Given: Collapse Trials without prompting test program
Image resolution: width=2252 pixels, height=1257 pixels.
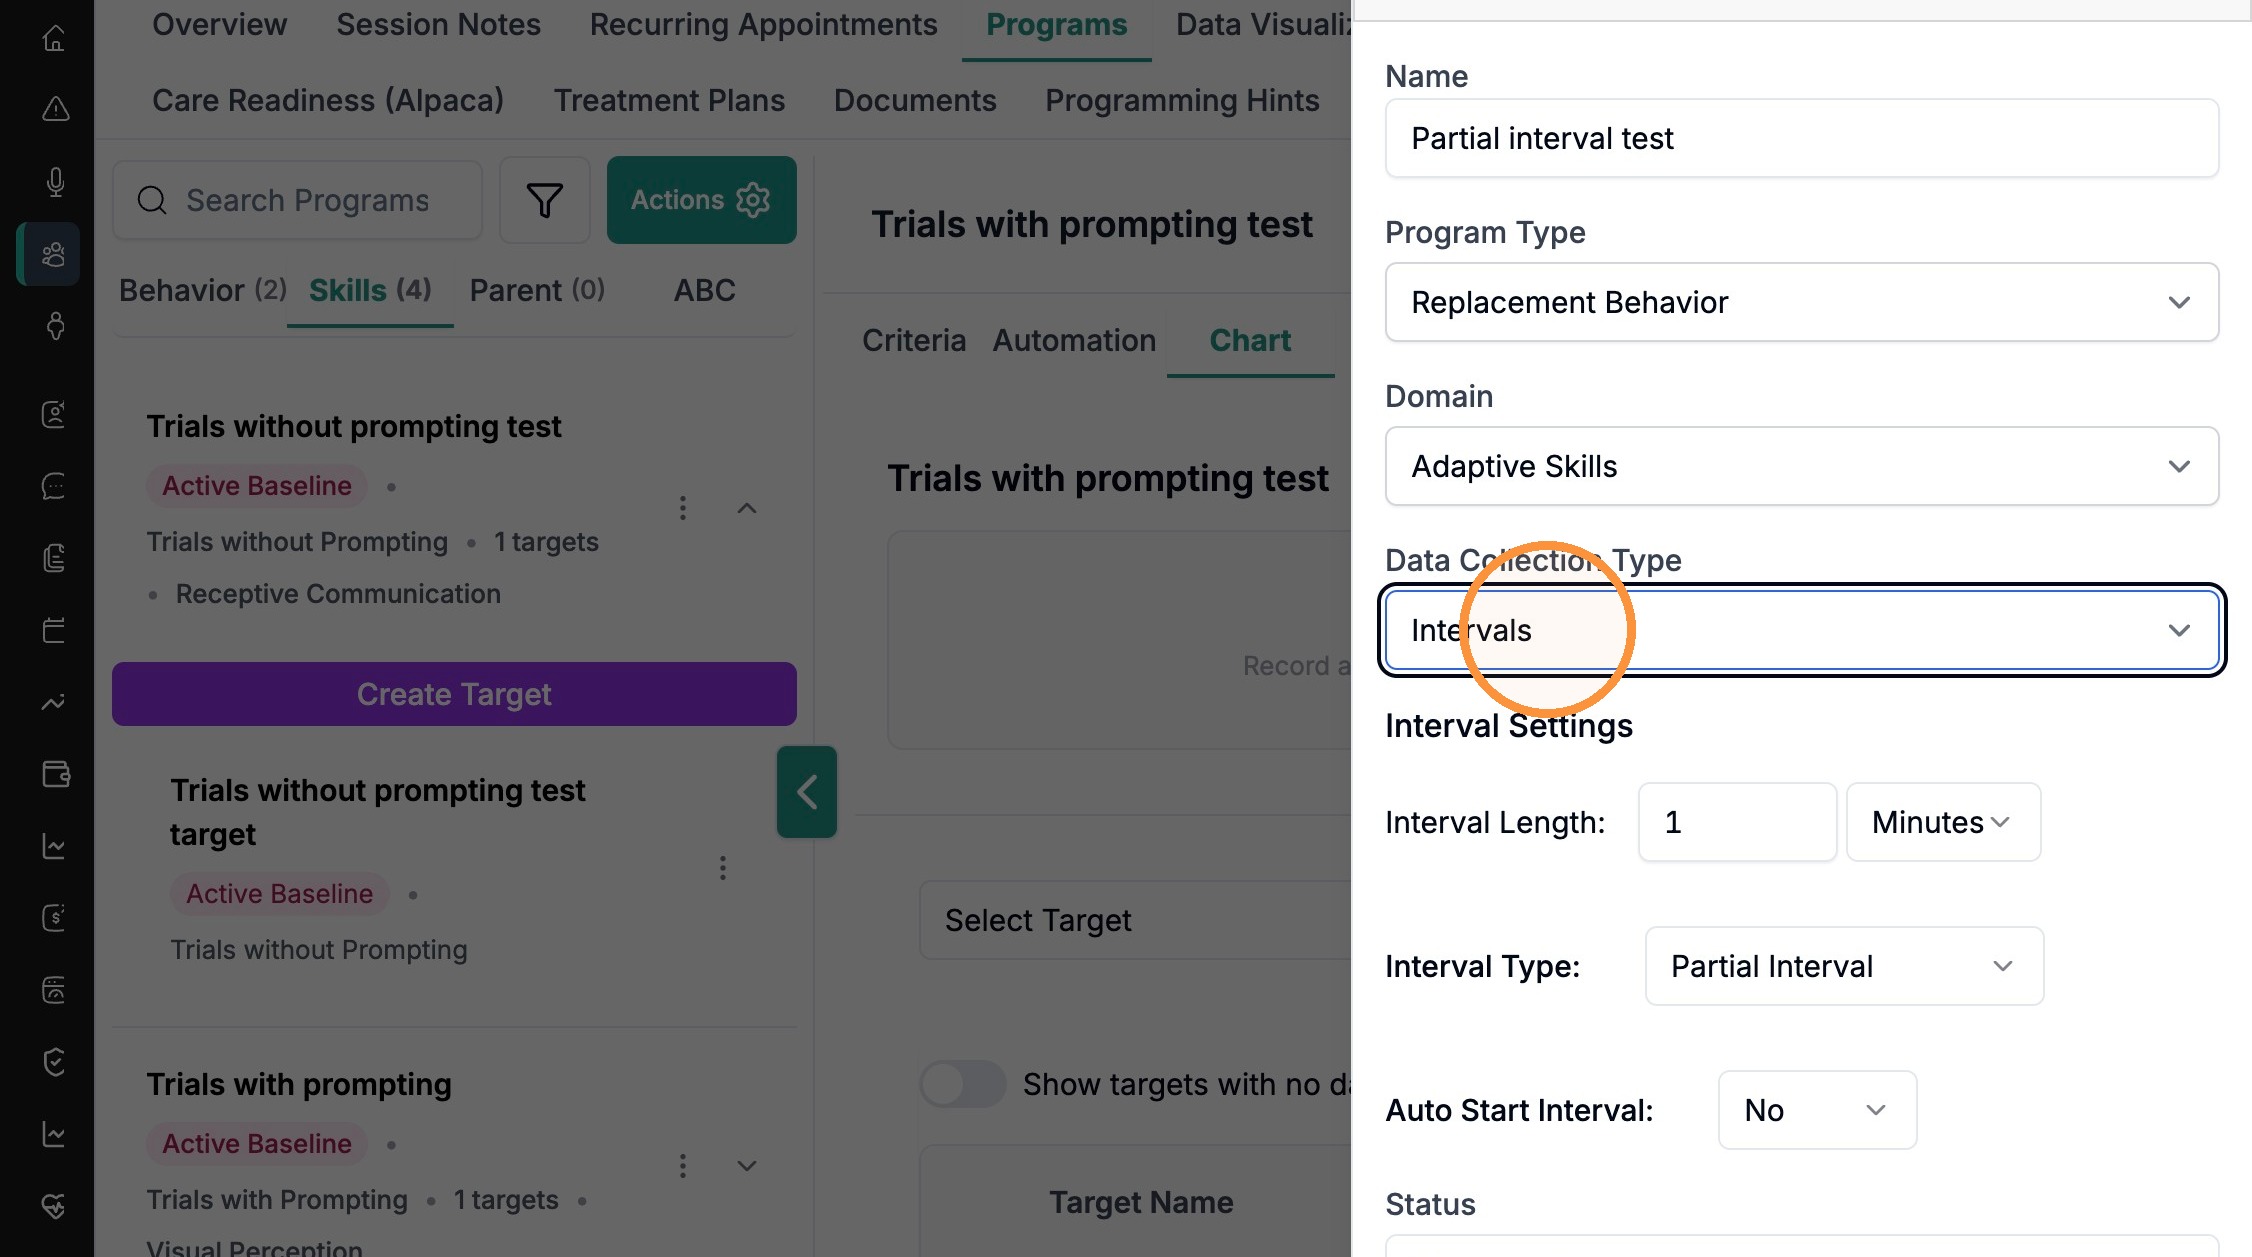Looking at the screenshot, I should coord(747,508).
